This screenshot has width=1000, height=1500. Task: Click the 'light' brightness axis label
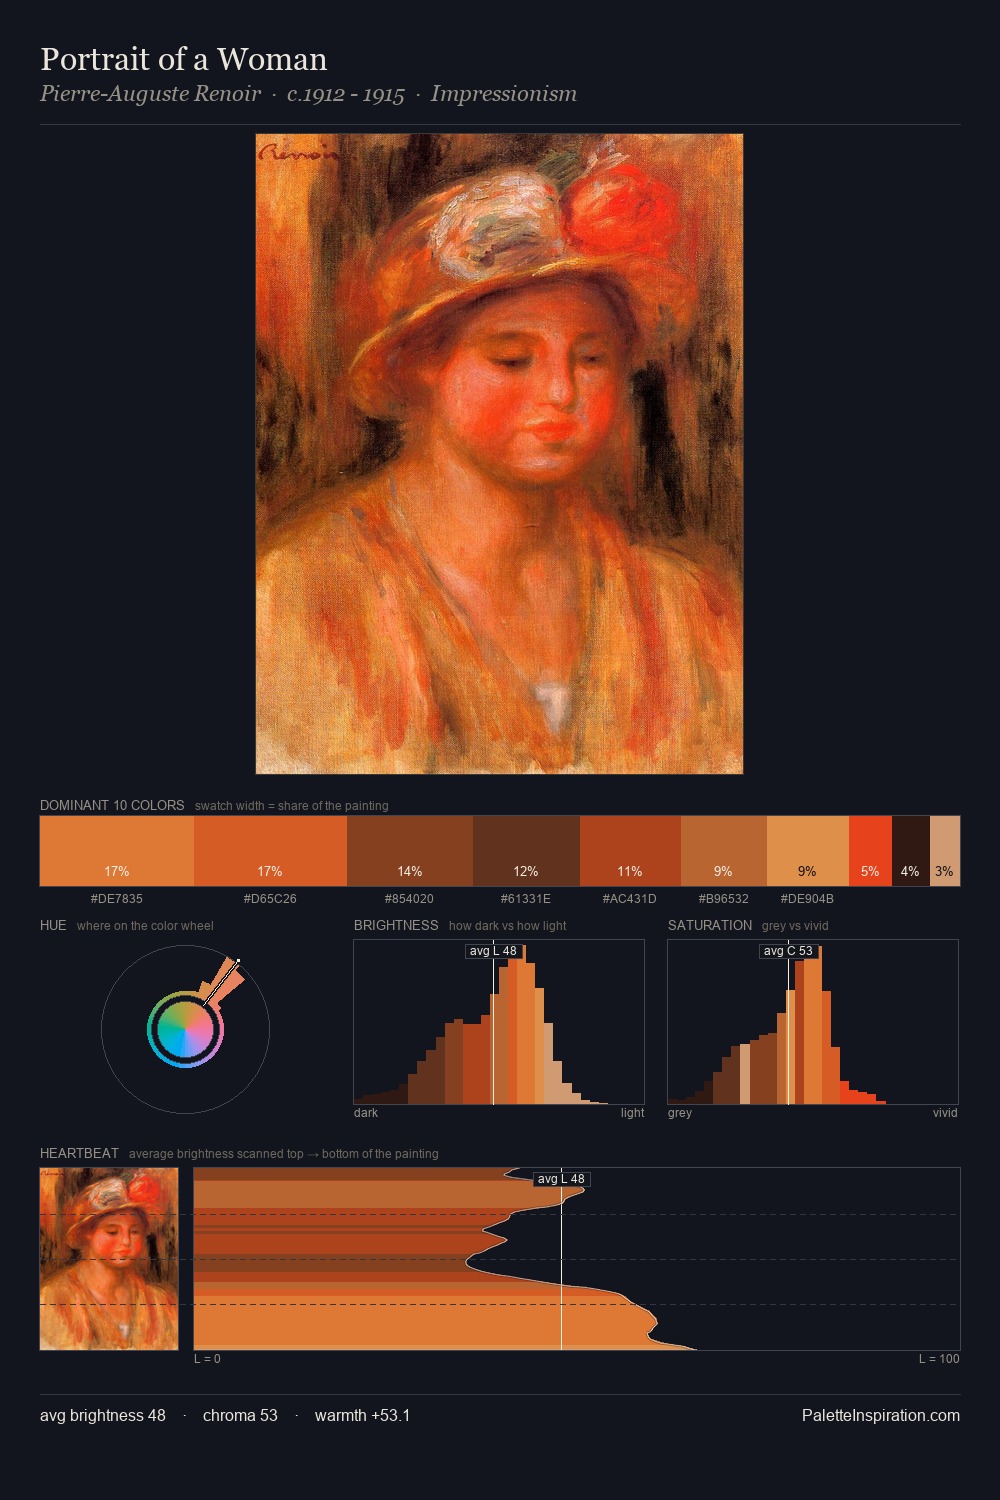coord(633,1113)
